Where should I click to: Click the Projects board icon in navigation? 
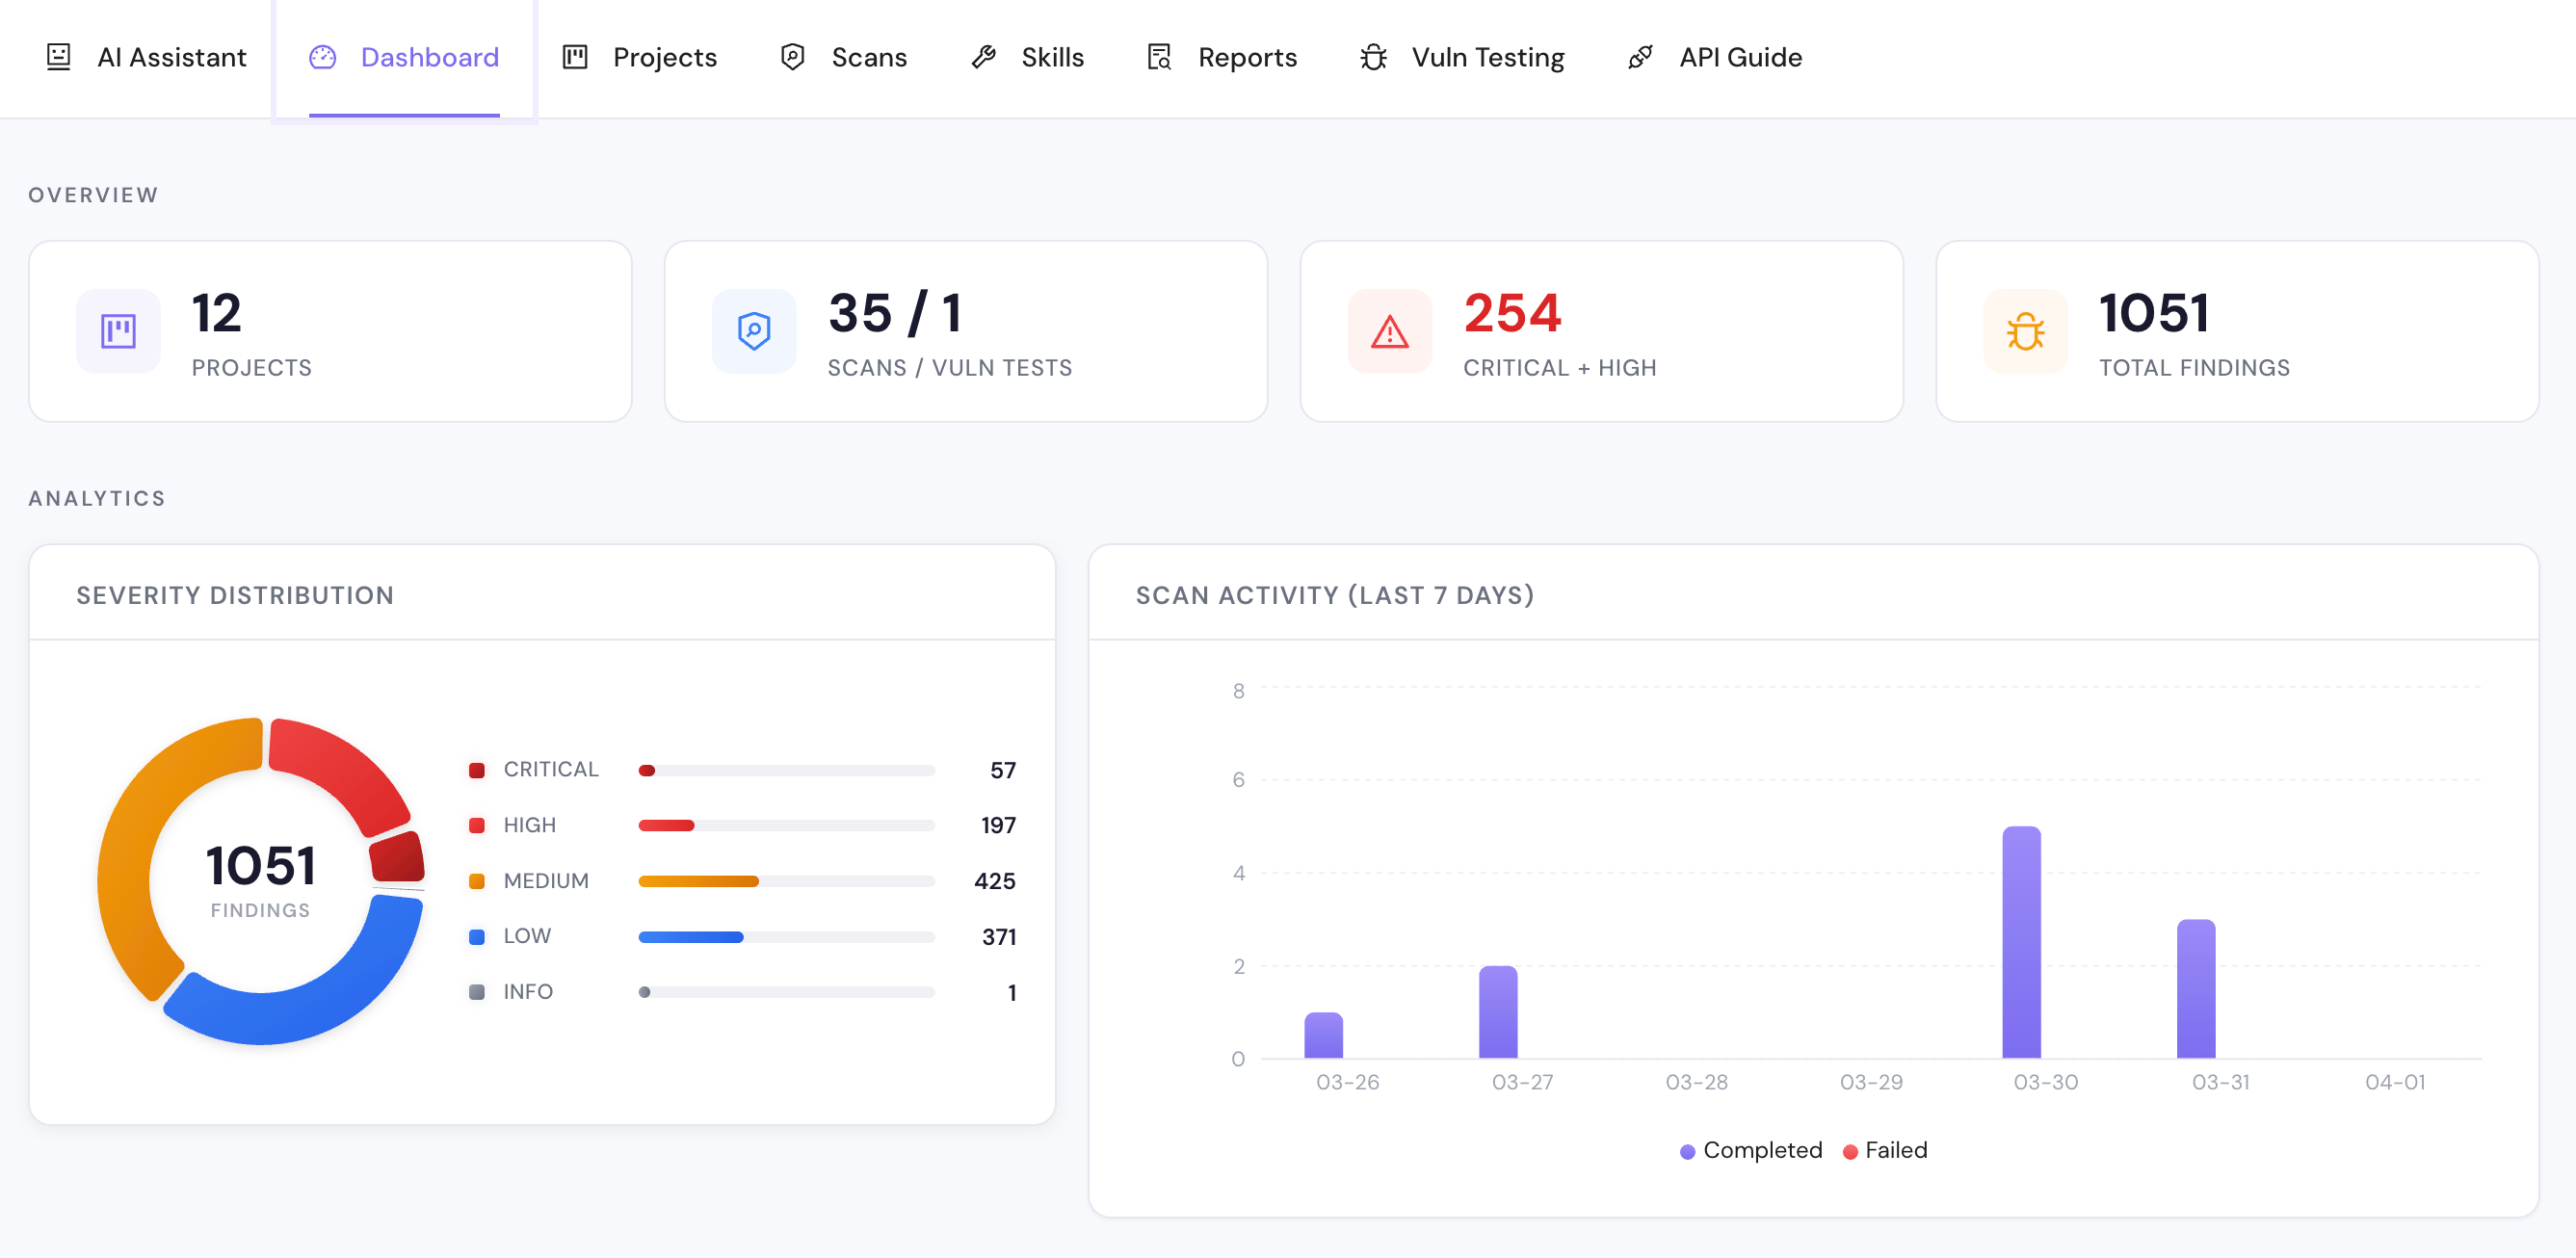pyautogui.click(x=575, y=57)
